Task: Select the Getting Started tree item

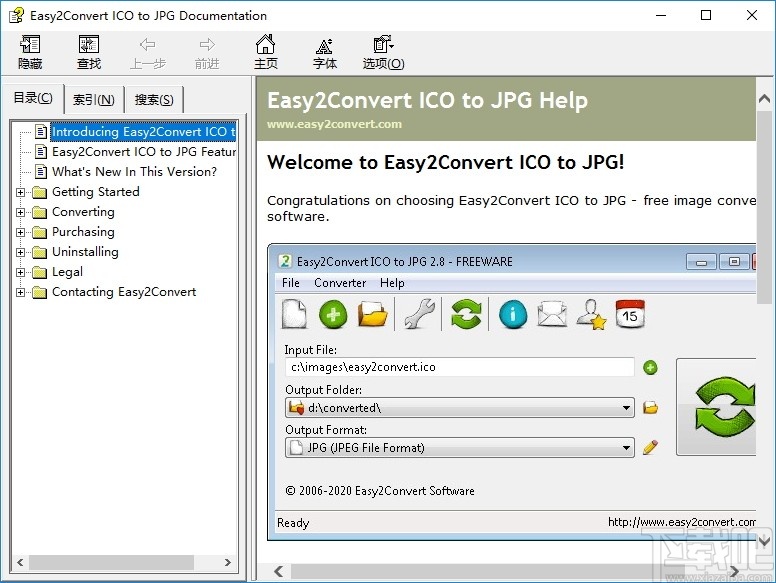Action: pos(96,192)
